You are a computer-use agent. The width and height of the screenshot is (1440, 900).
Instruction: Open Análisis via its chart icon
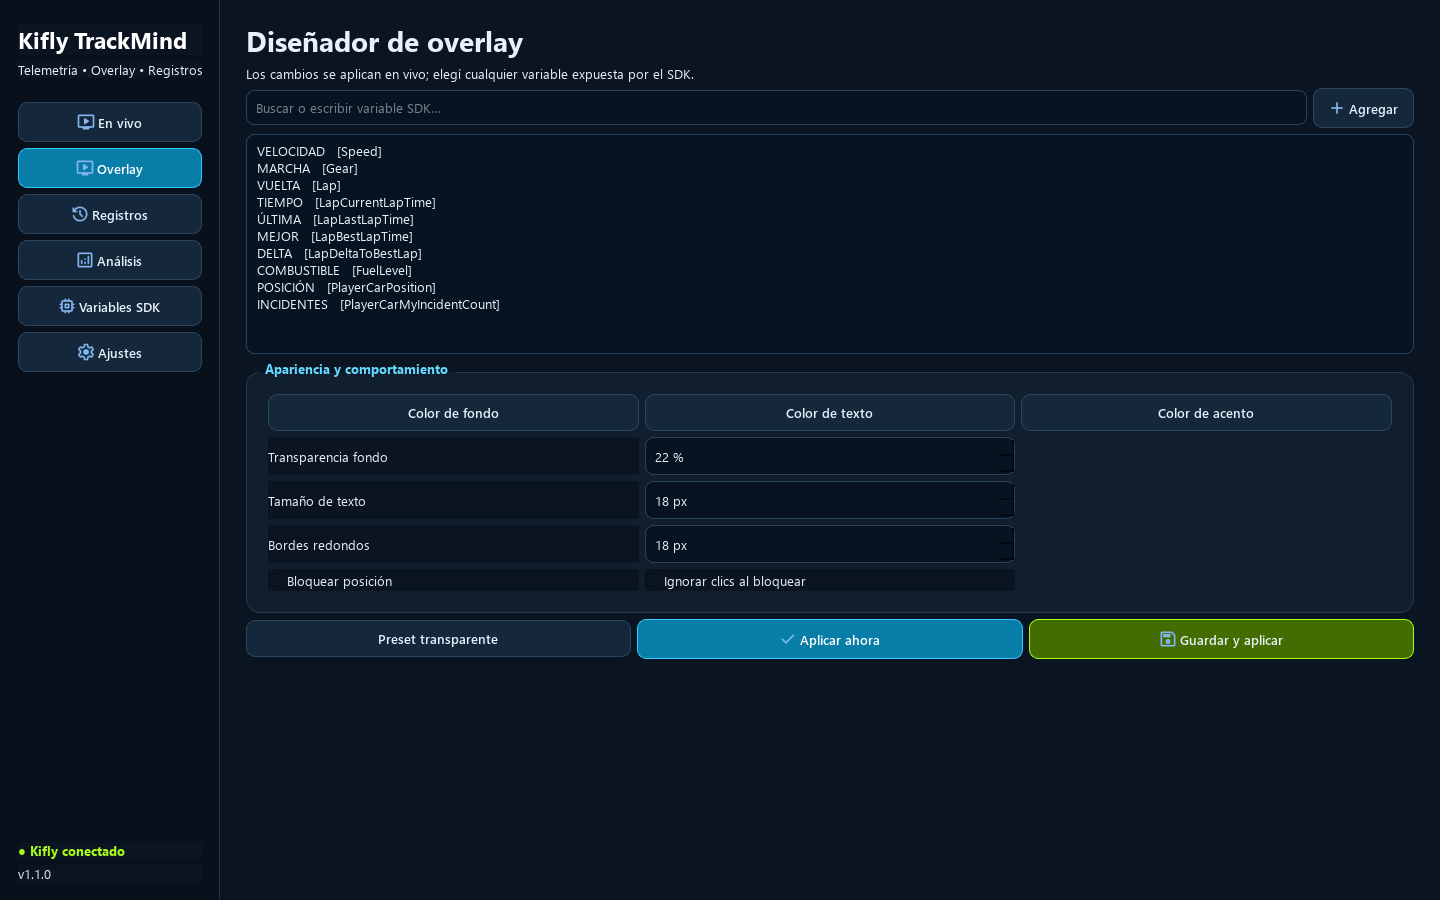[85, 260]
